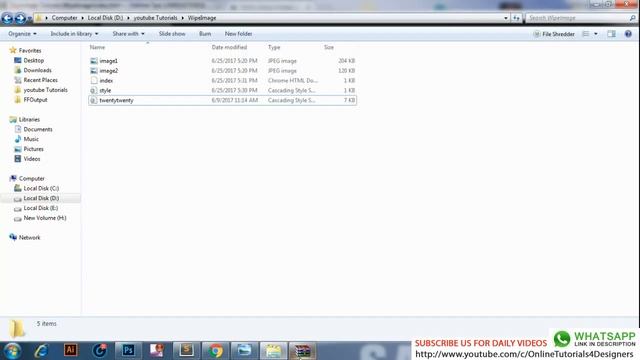Open Google Chrome from the taskbar

216,351
